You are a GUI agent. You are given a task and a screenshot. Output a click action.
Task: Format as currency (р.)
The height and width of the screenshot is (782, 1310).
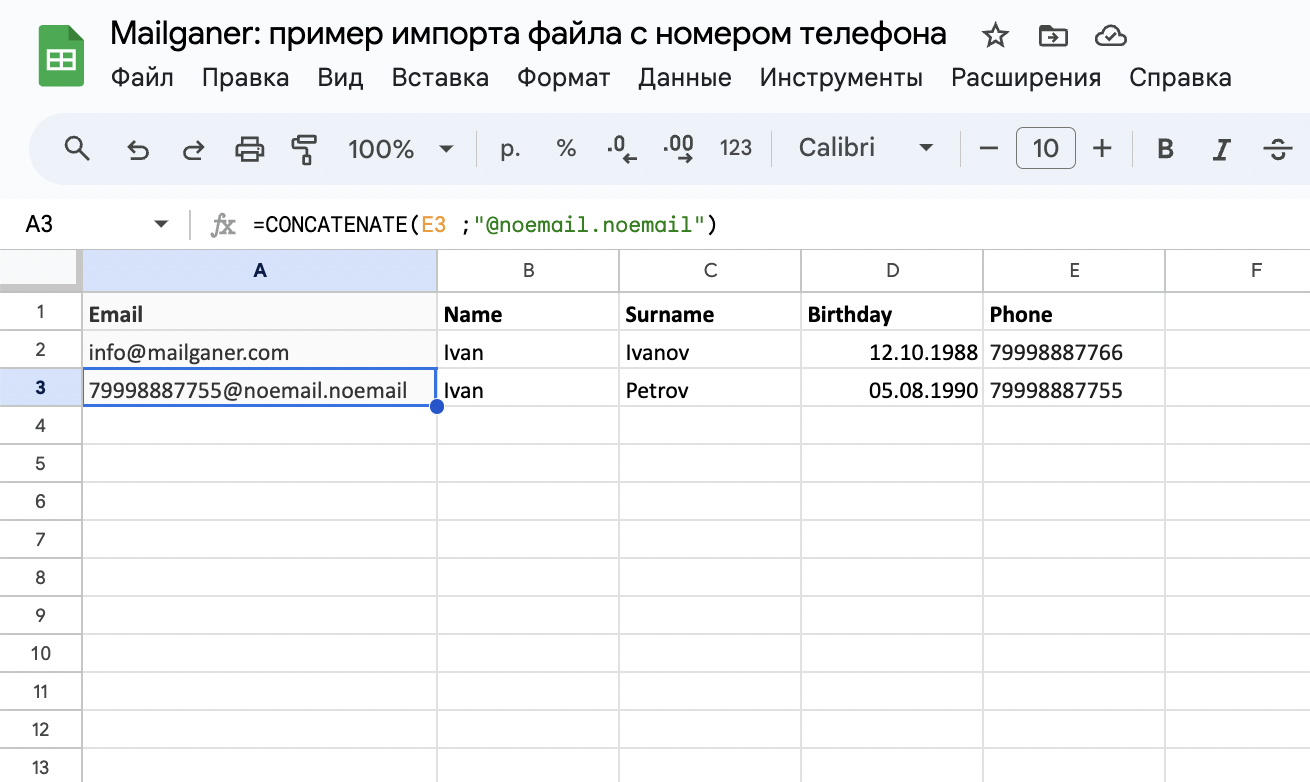[x=511, y=149]
